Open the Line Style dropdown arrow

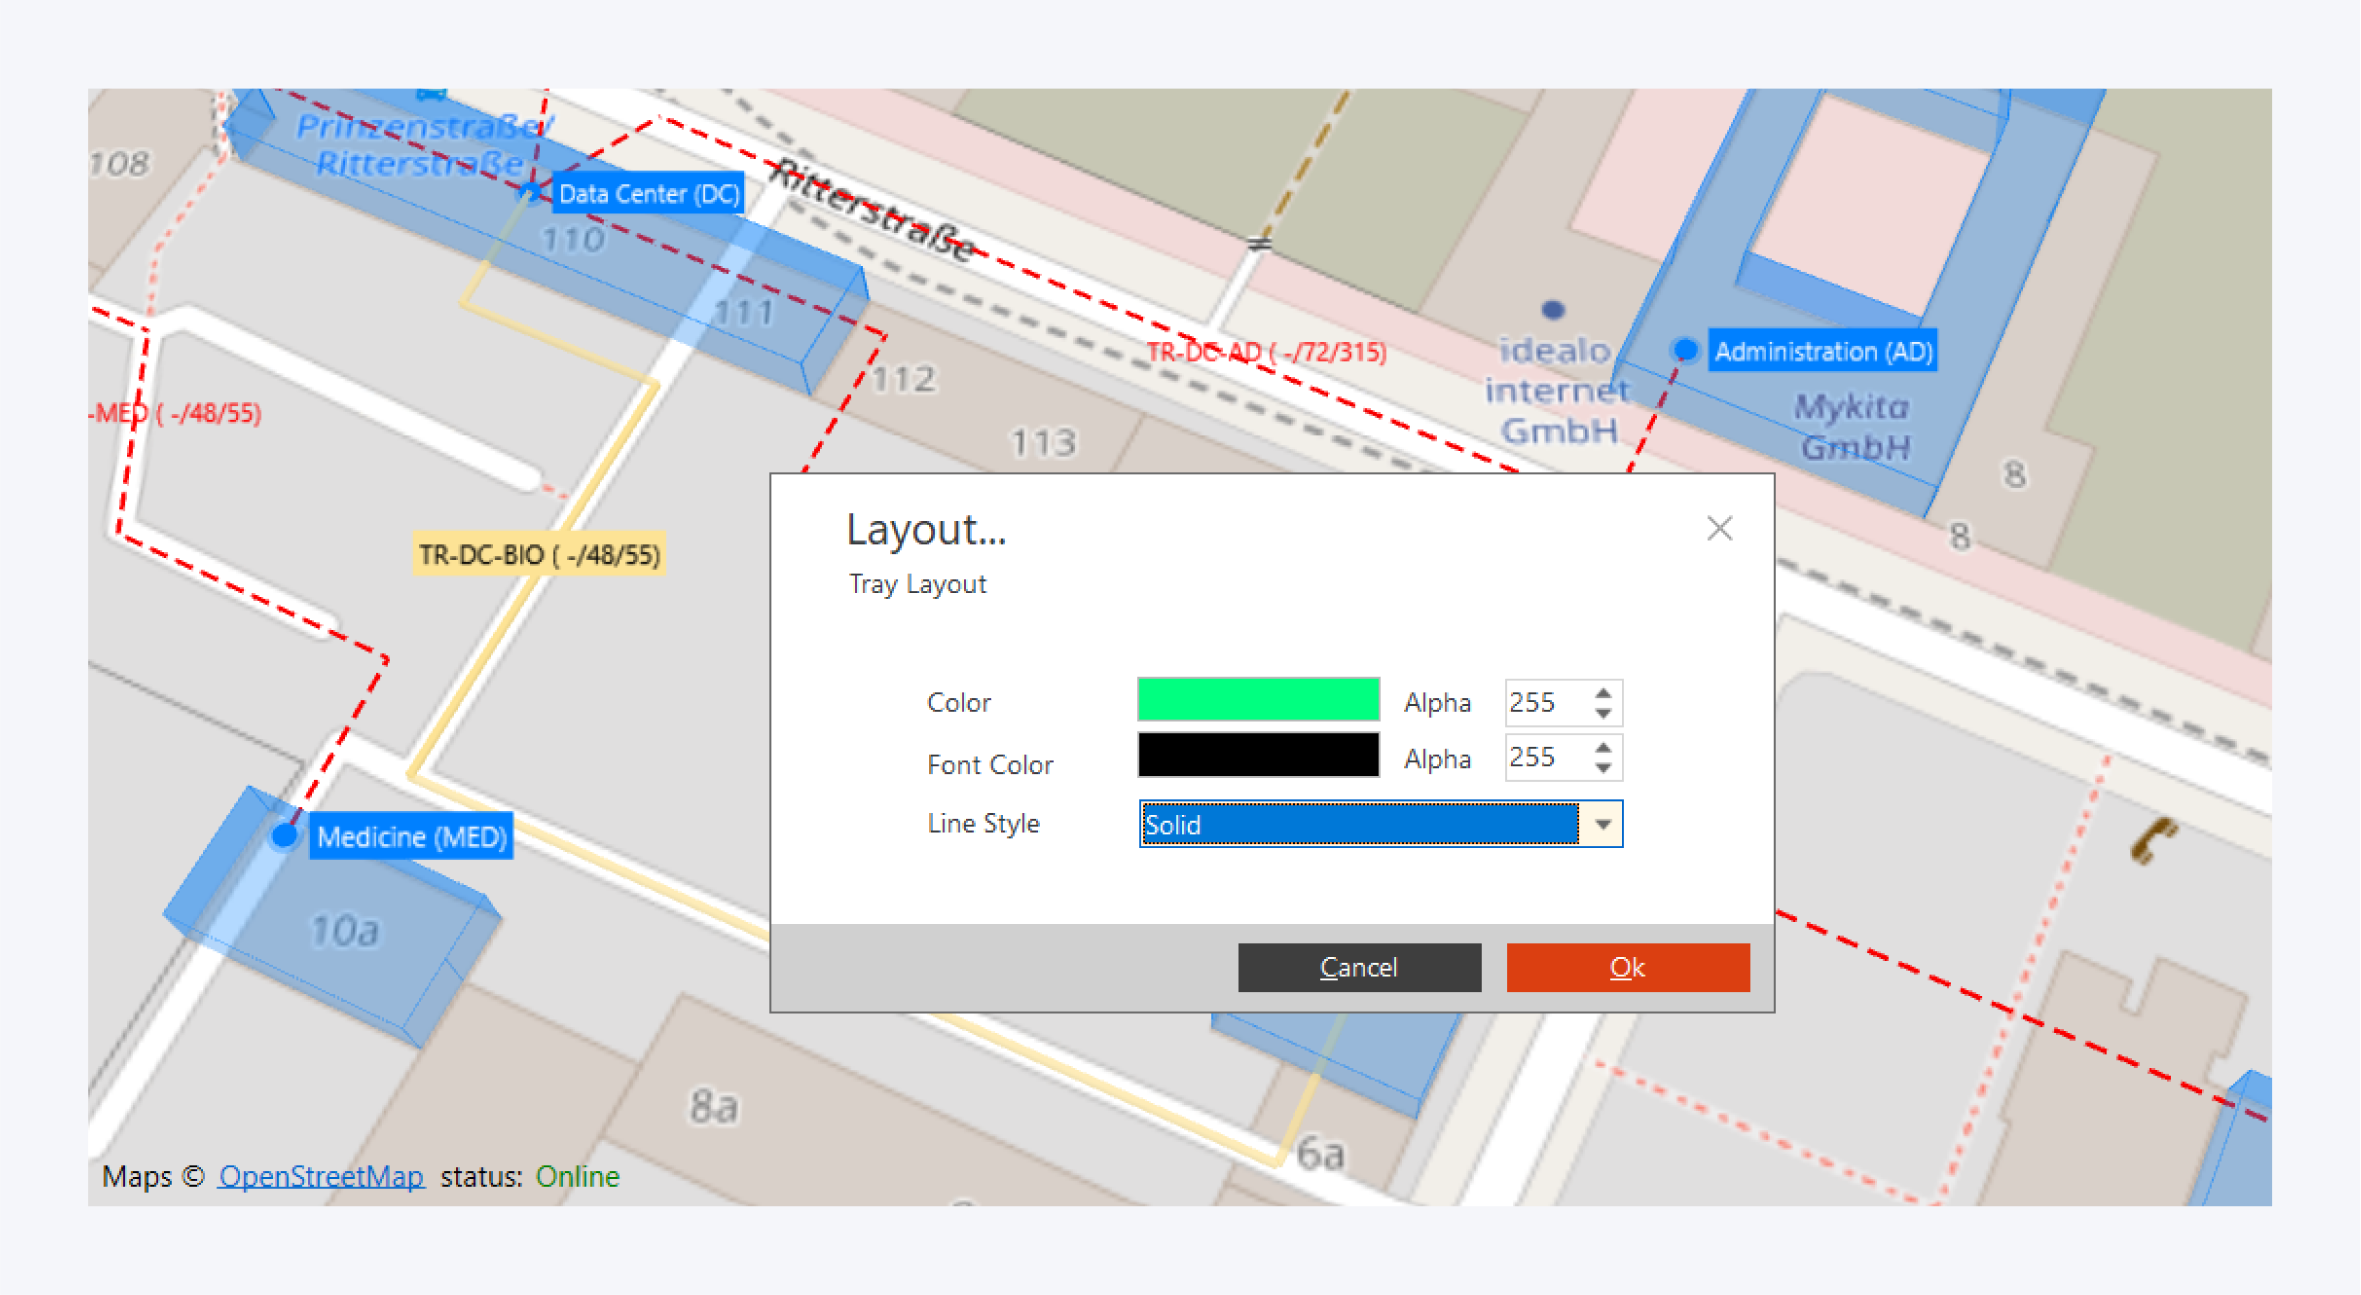1602,824
